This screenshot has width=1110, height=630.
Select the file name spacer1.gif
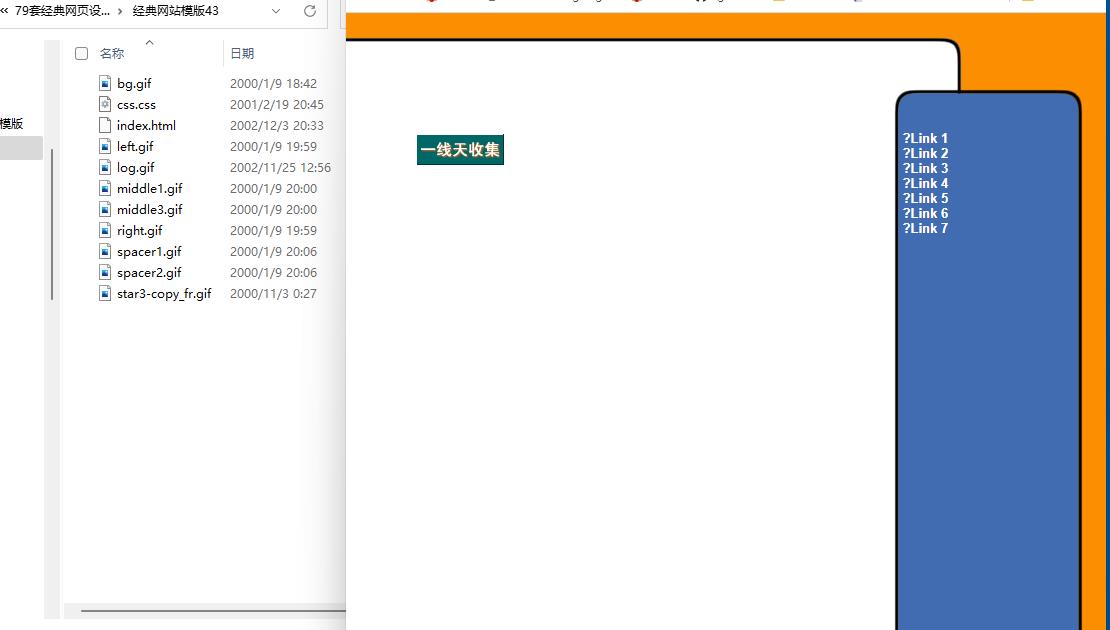click(x=149, y=251)
